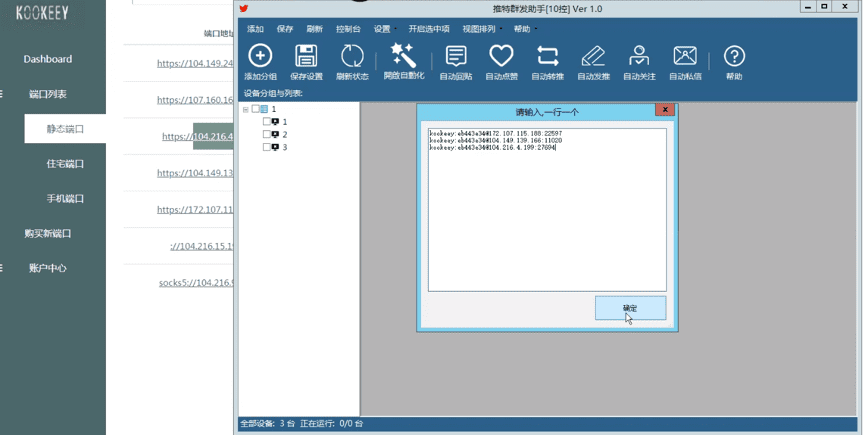Click the group list icon beside group 1
Image resolution: width=866 pixels, height=435 pixels.
click(x=264, y=109)
